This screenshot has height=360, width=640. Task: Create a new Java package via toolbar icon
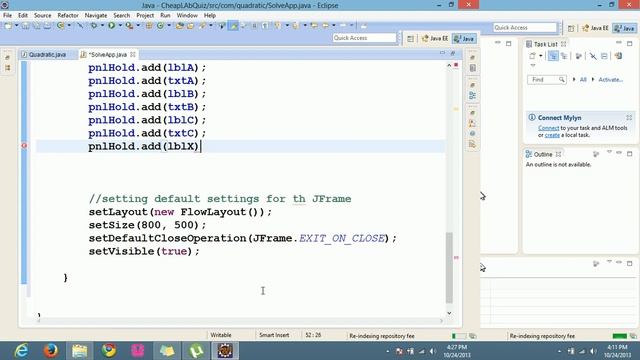pos(149,26)
